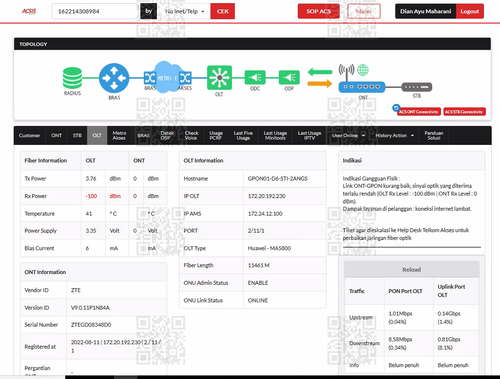This screenshot has height=379, width=500.
Task: Switch to the STB tab
Action: tap(77, 135)
